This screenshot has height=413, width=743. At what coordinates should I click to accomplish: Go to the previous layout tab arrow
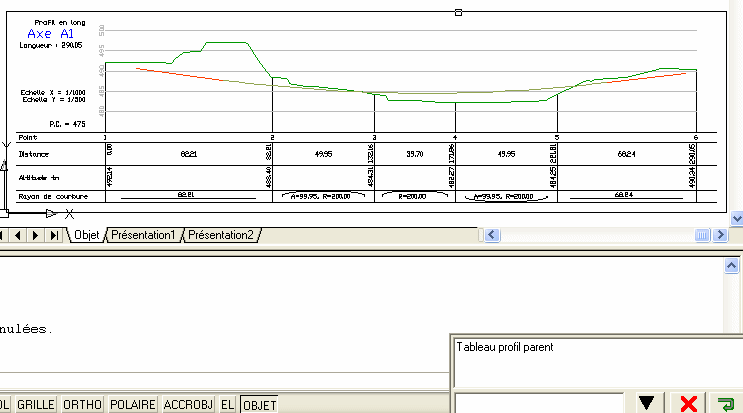coord(21,235)
